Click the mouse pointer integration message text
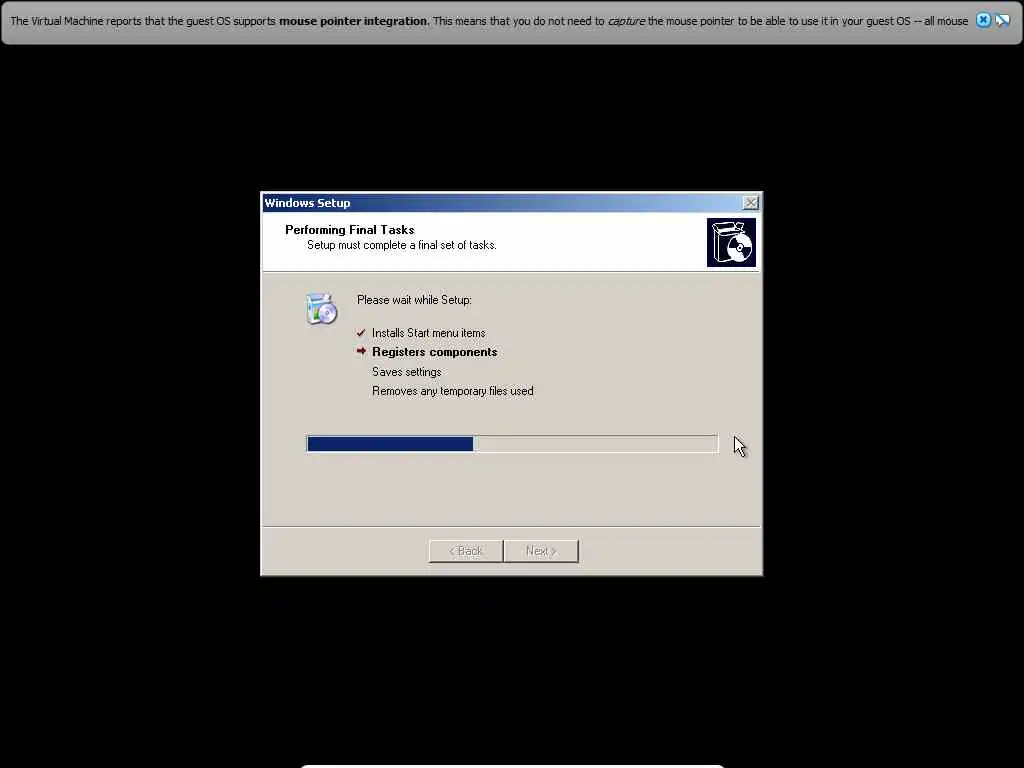 pyautogui.click(x=489, y=21)
